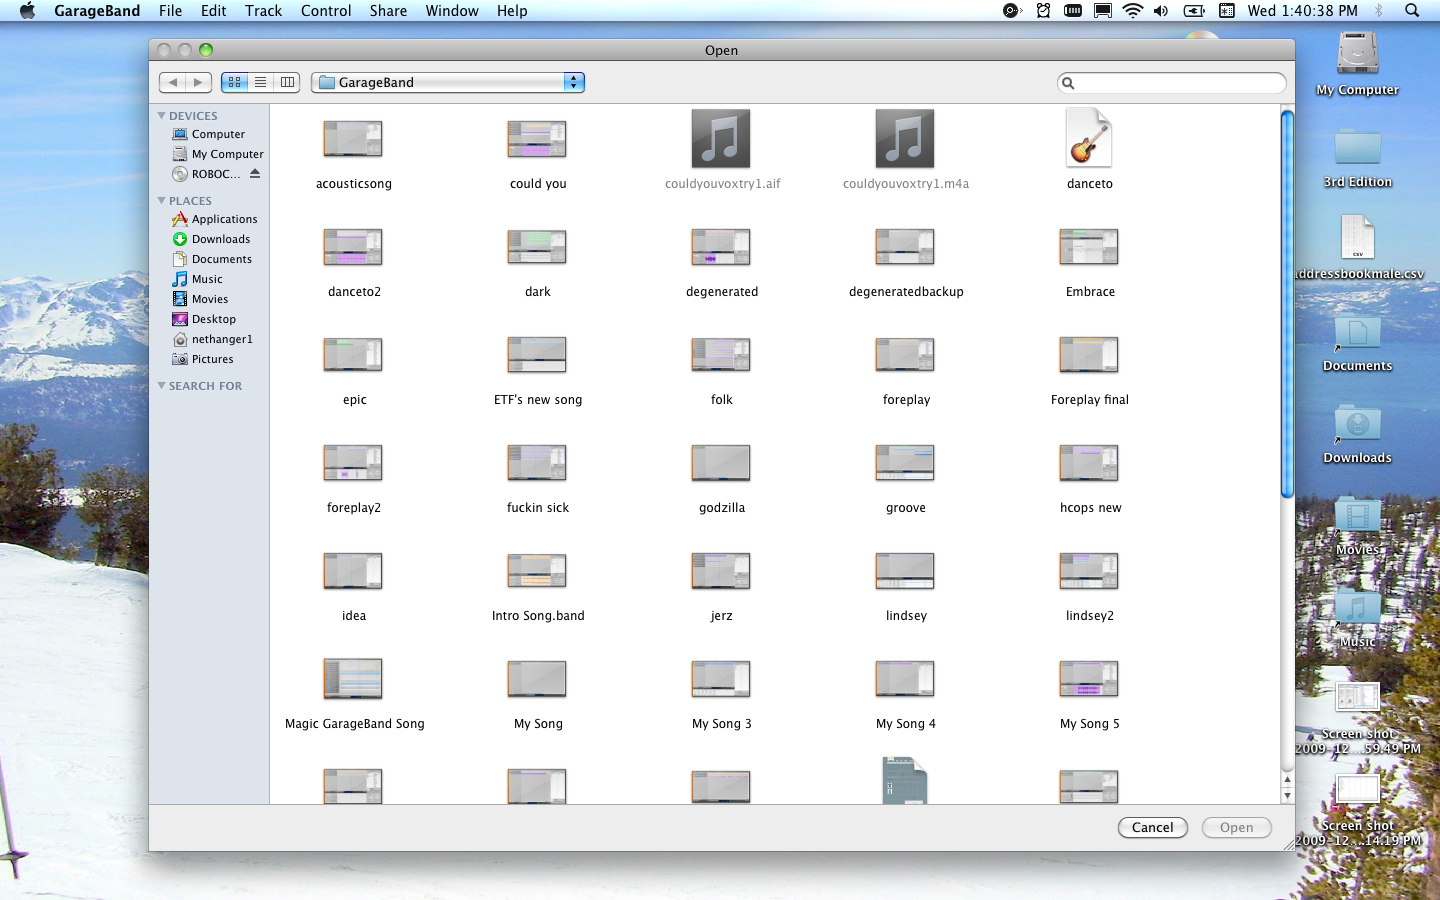Click the Cancel button
Viewport: 1440px width, 900px height.
(1152, 827)
